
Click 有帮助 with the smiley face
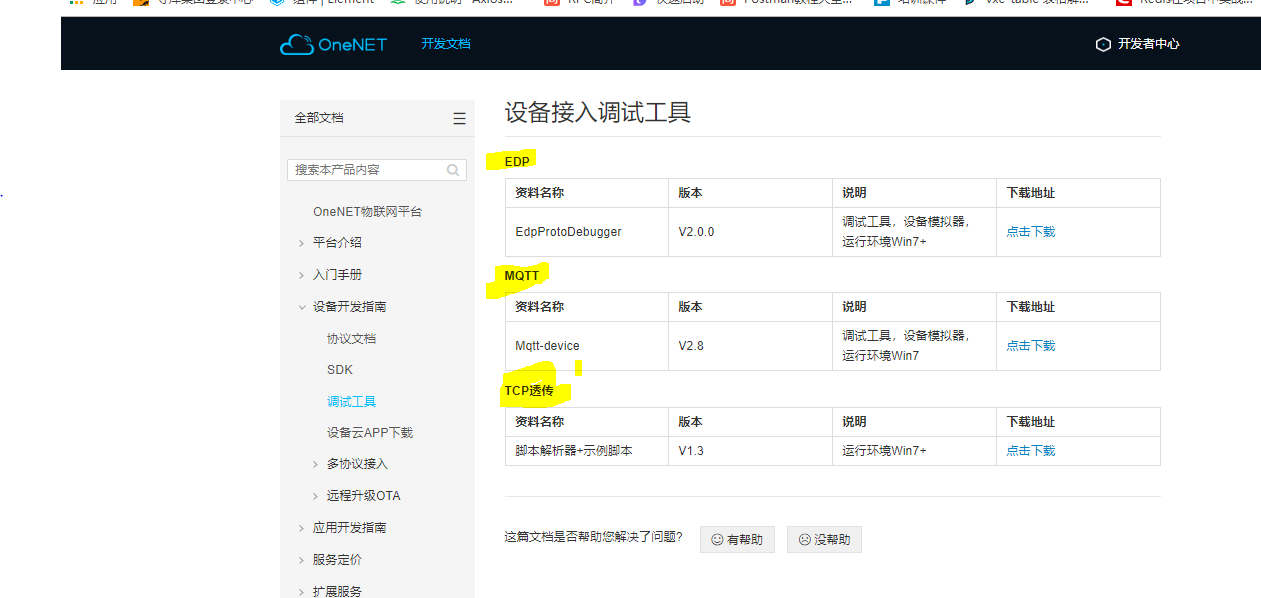tap(737, 539)
